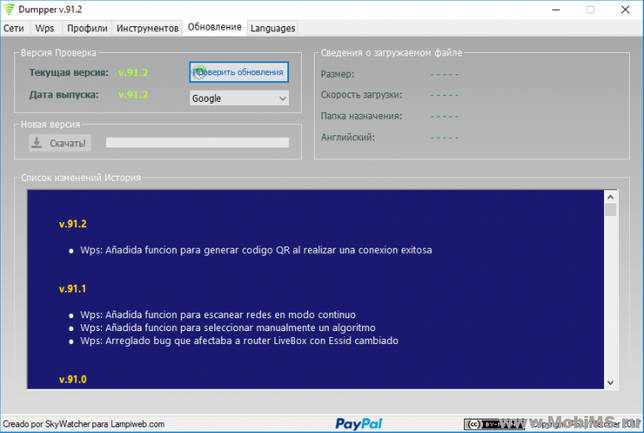Click the PayPal donate logo
This screenshot has height=433, width=644.
click(x=359, y=424)
